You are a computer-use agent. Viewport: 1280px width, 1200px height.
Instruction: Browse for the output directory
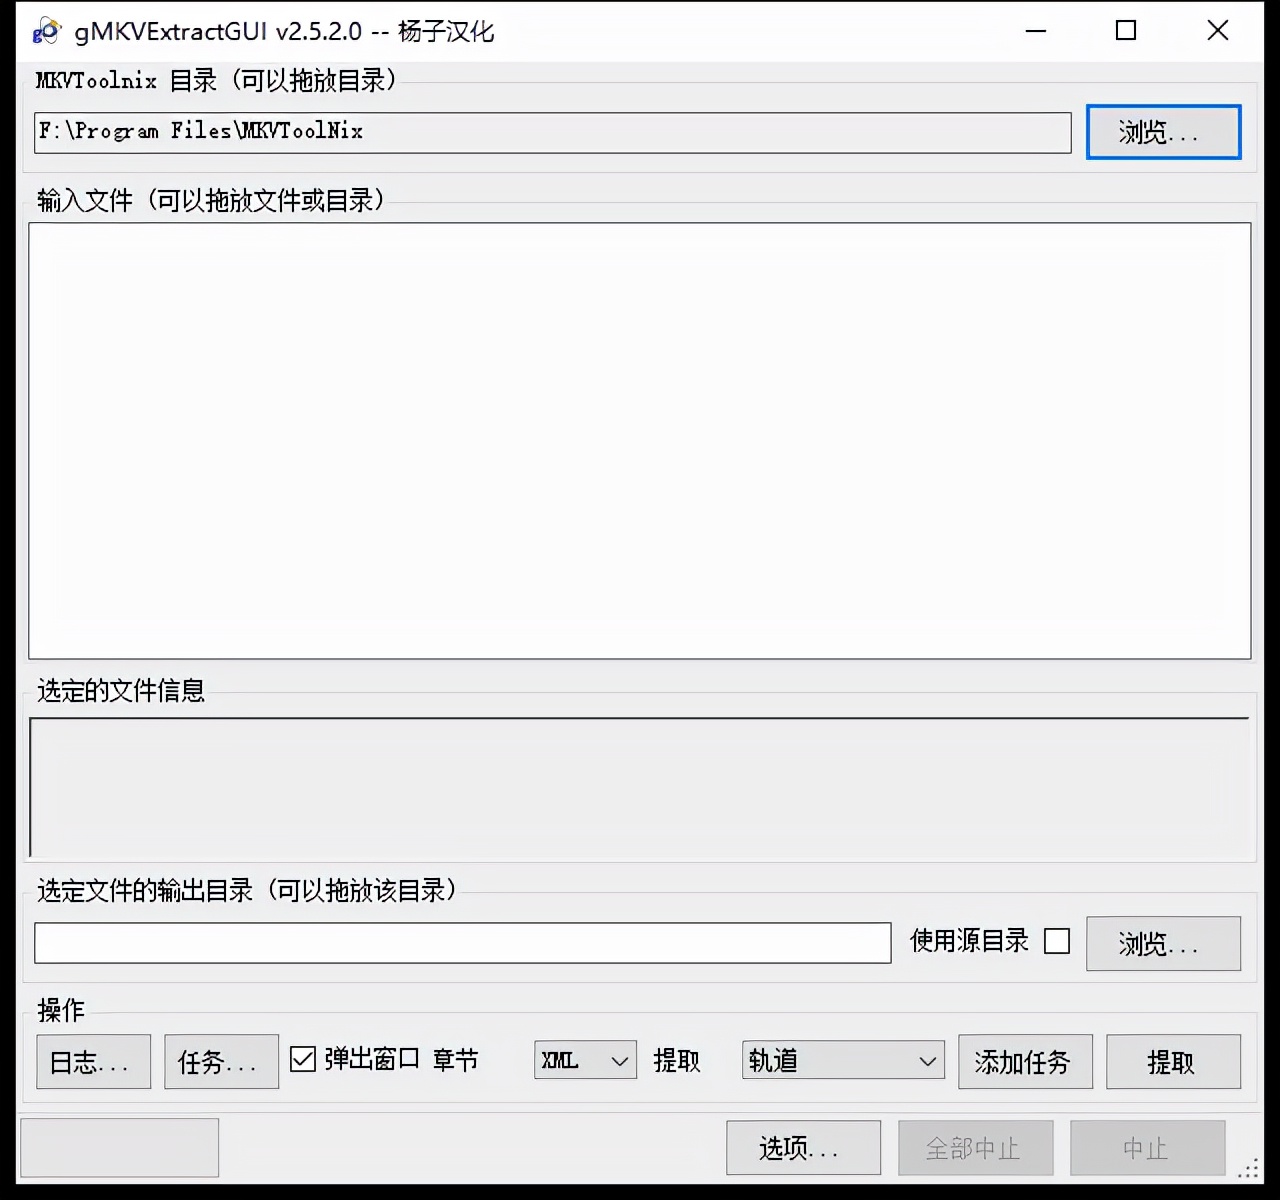[1163, 943]
